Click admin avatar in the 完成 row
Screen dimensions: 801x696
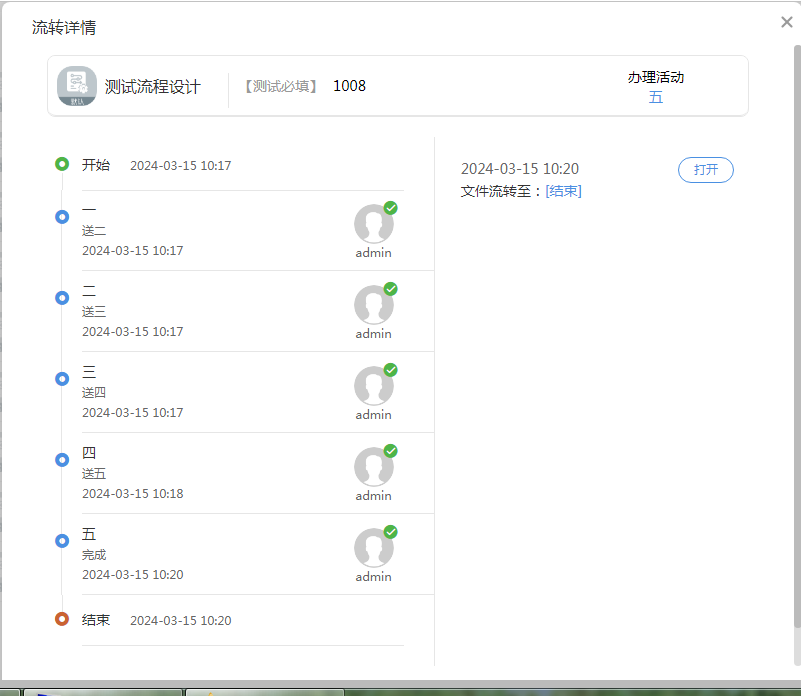point(373,548)
